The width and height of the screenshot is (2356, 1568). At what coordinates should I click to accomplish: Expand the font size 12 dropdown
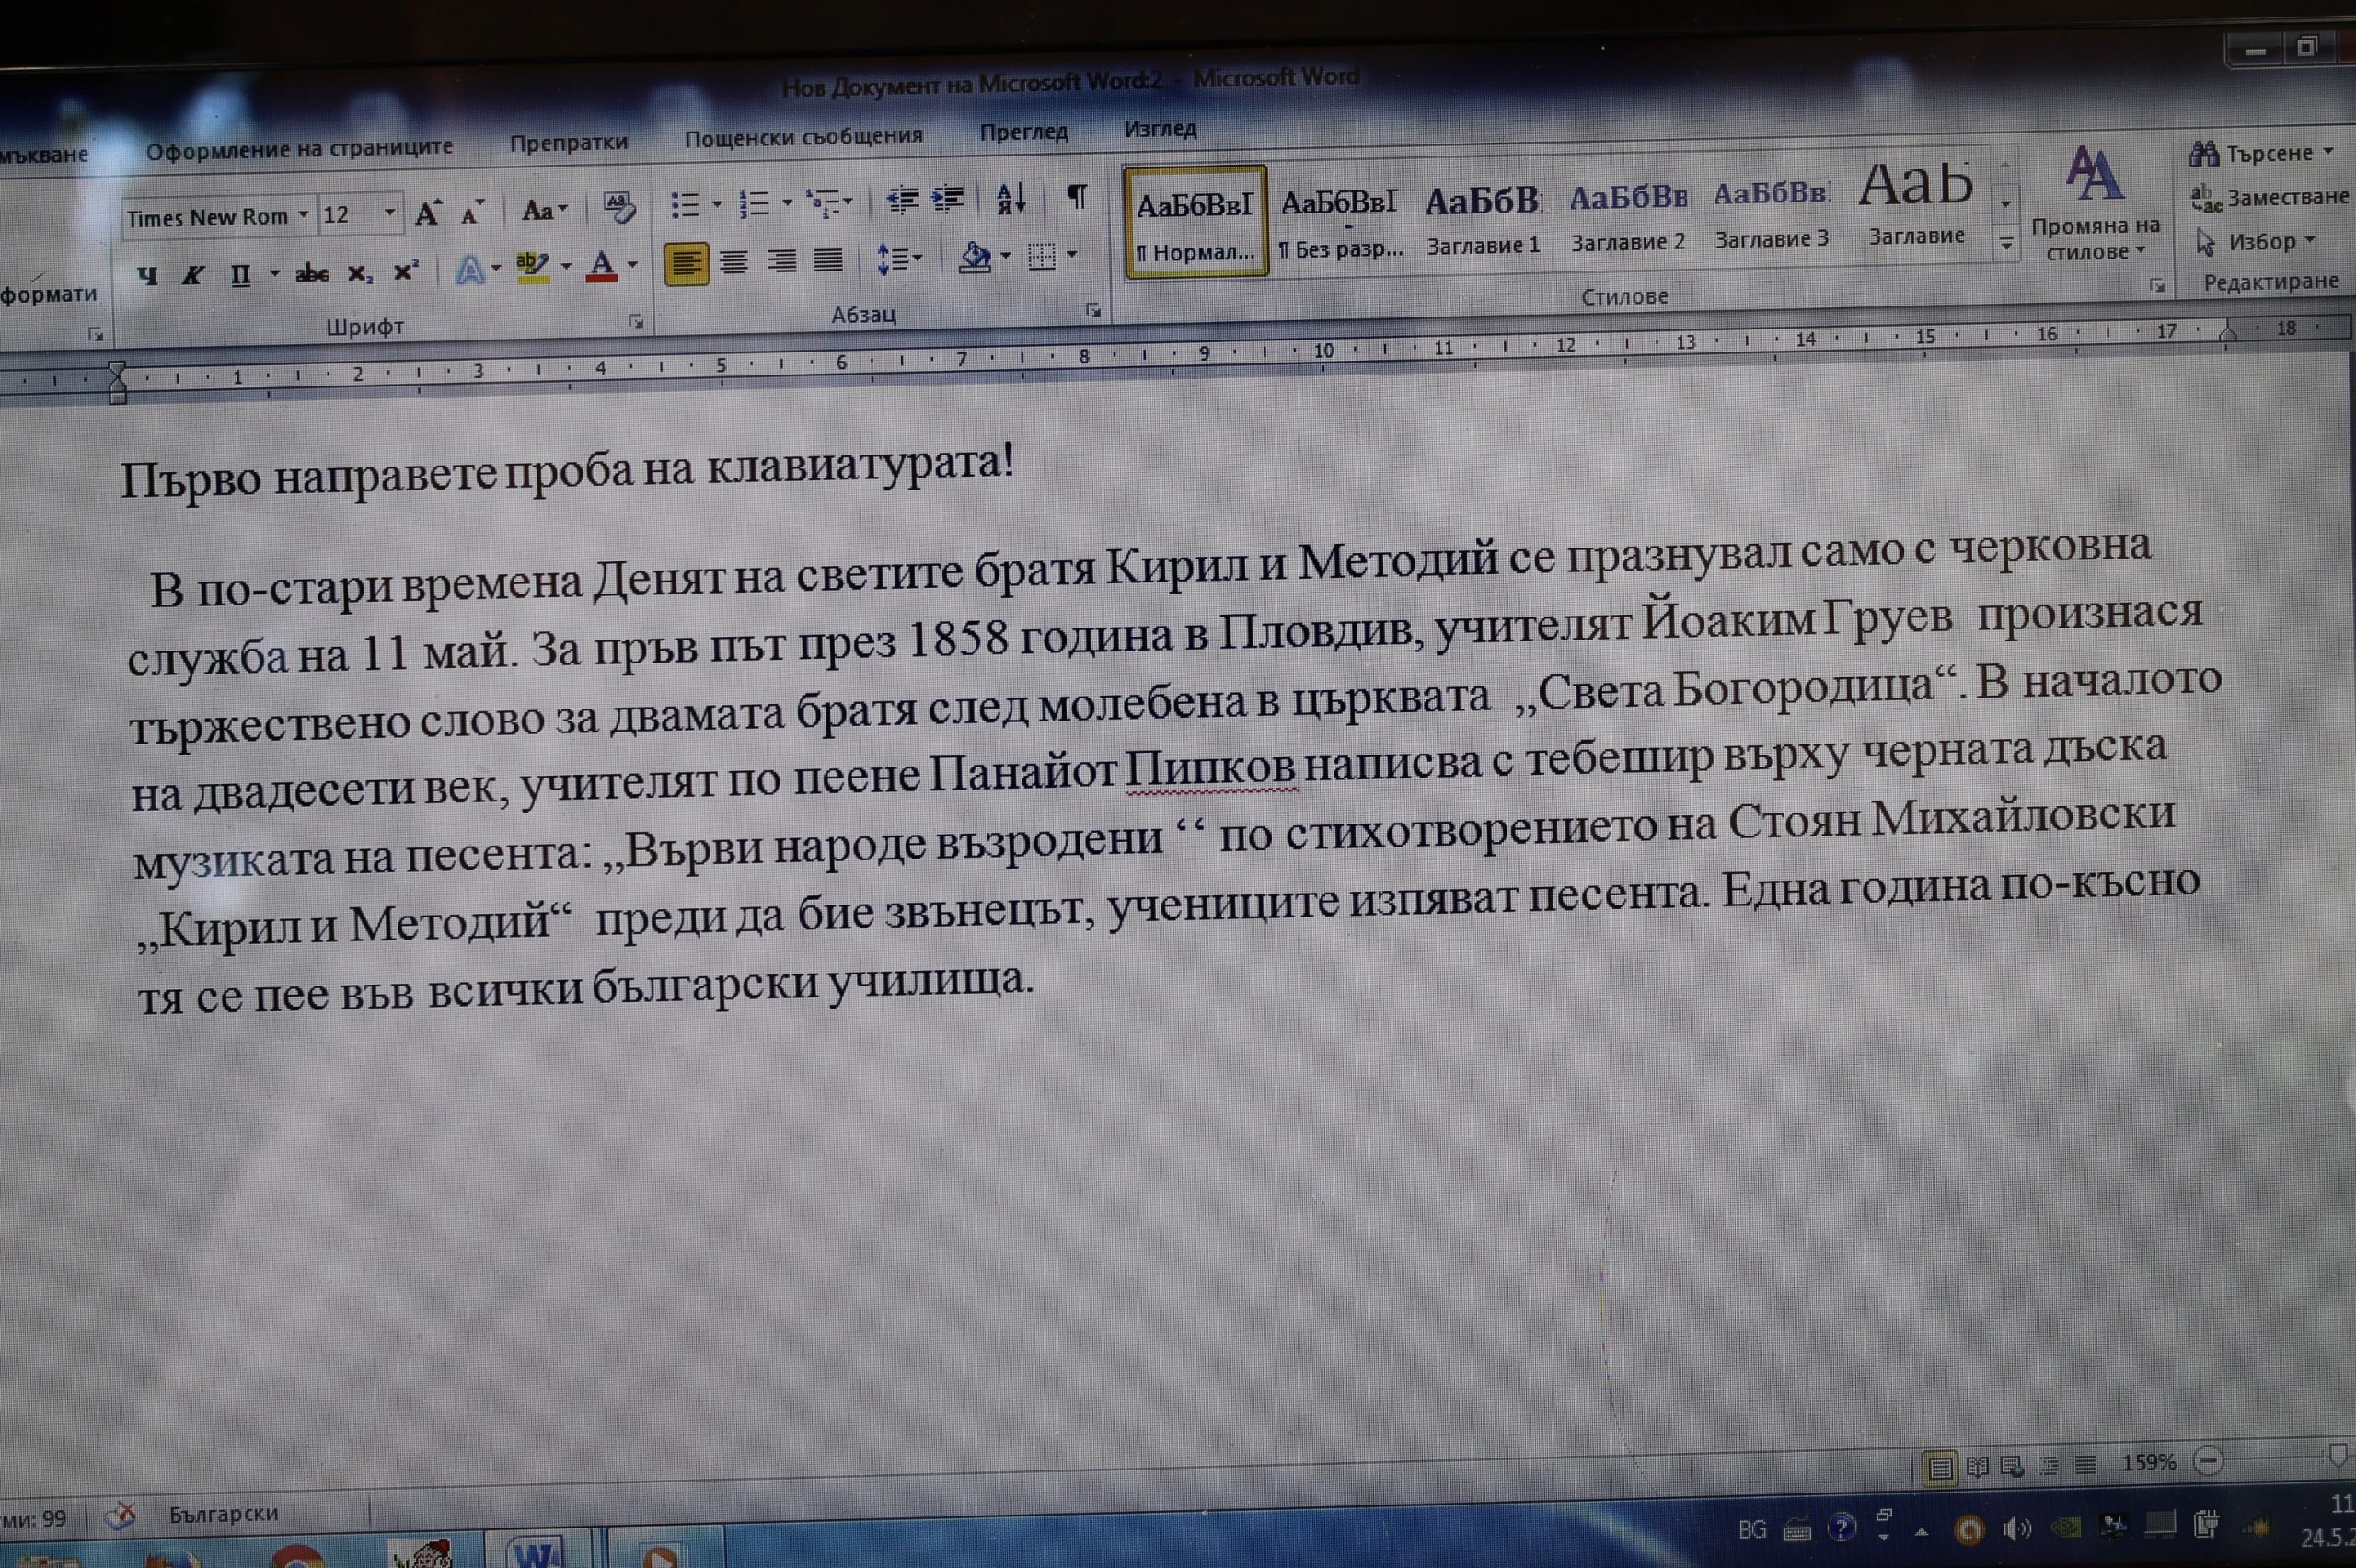click(x=389, y=213)
